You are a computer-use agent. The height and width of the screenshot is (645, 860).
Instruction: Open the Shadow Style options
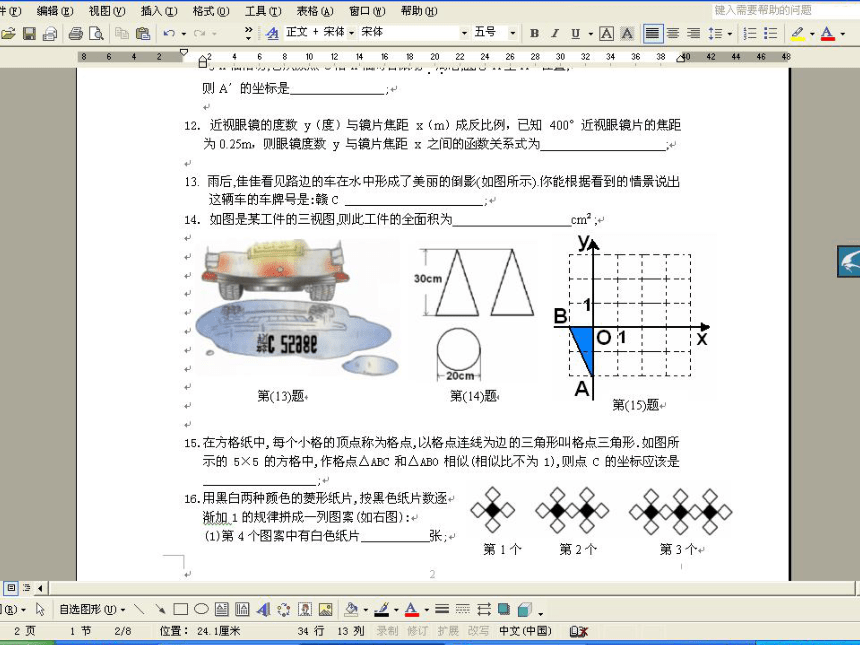pos(504,609)
